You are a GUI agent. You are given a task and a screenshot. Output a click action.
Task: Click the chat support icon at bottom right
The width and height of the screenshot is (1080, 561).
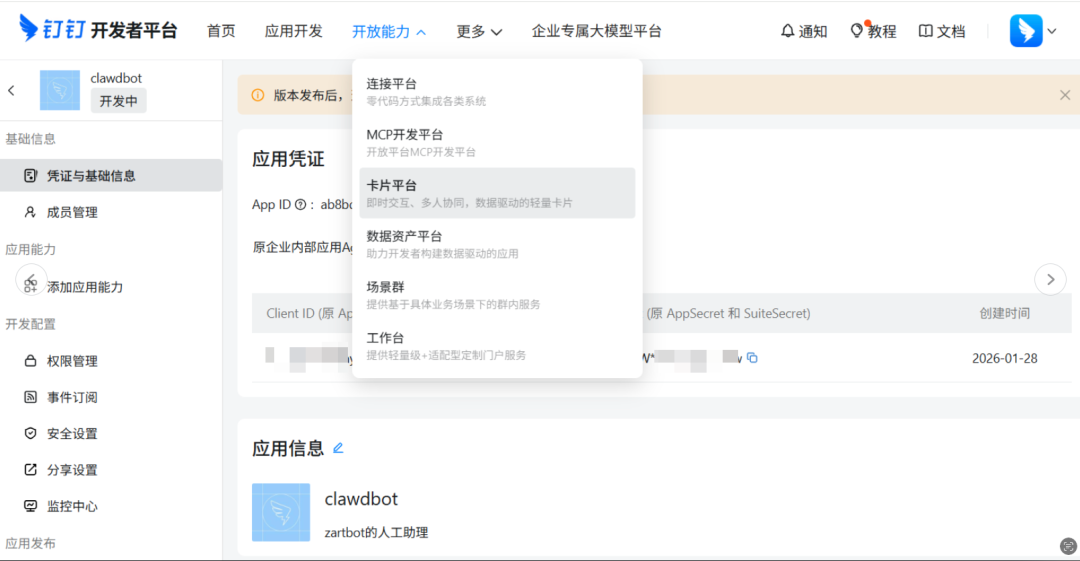tap(1068, 547)
